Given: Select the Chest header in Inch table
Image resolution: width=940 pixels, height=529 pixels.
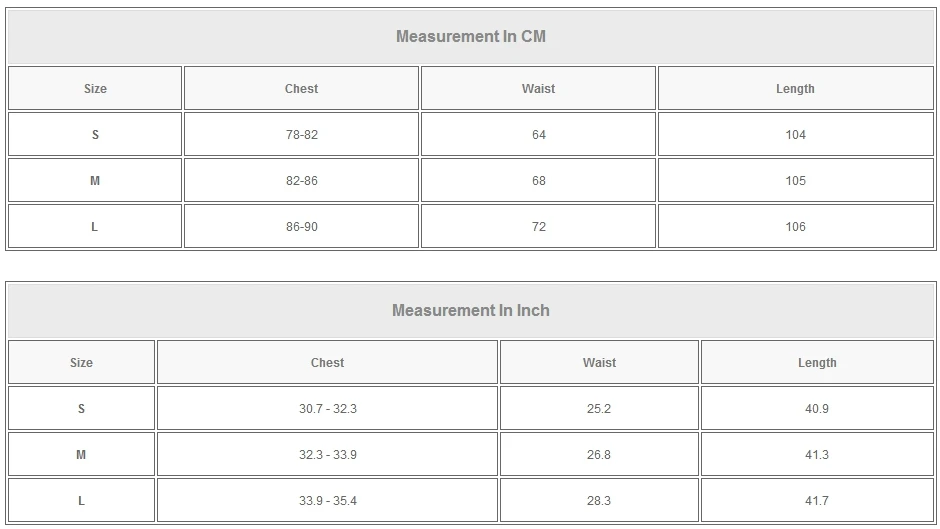Looking at the screenshot, I should (327, 363).
